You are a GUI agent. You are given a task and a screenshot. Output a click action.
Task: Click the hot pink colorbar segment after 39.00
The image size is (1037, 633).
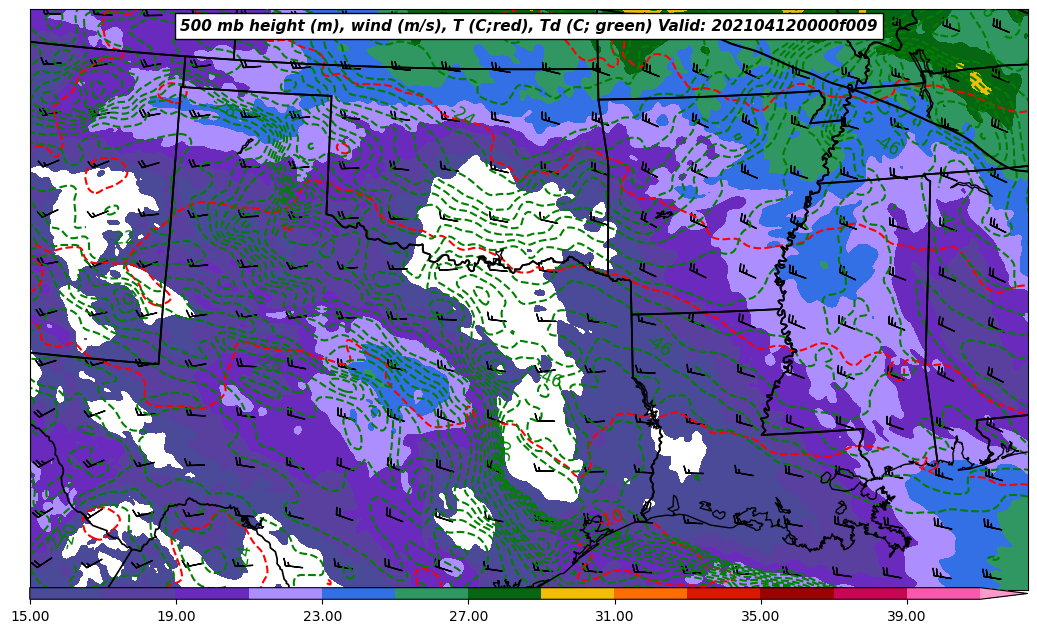click(943, 593)
